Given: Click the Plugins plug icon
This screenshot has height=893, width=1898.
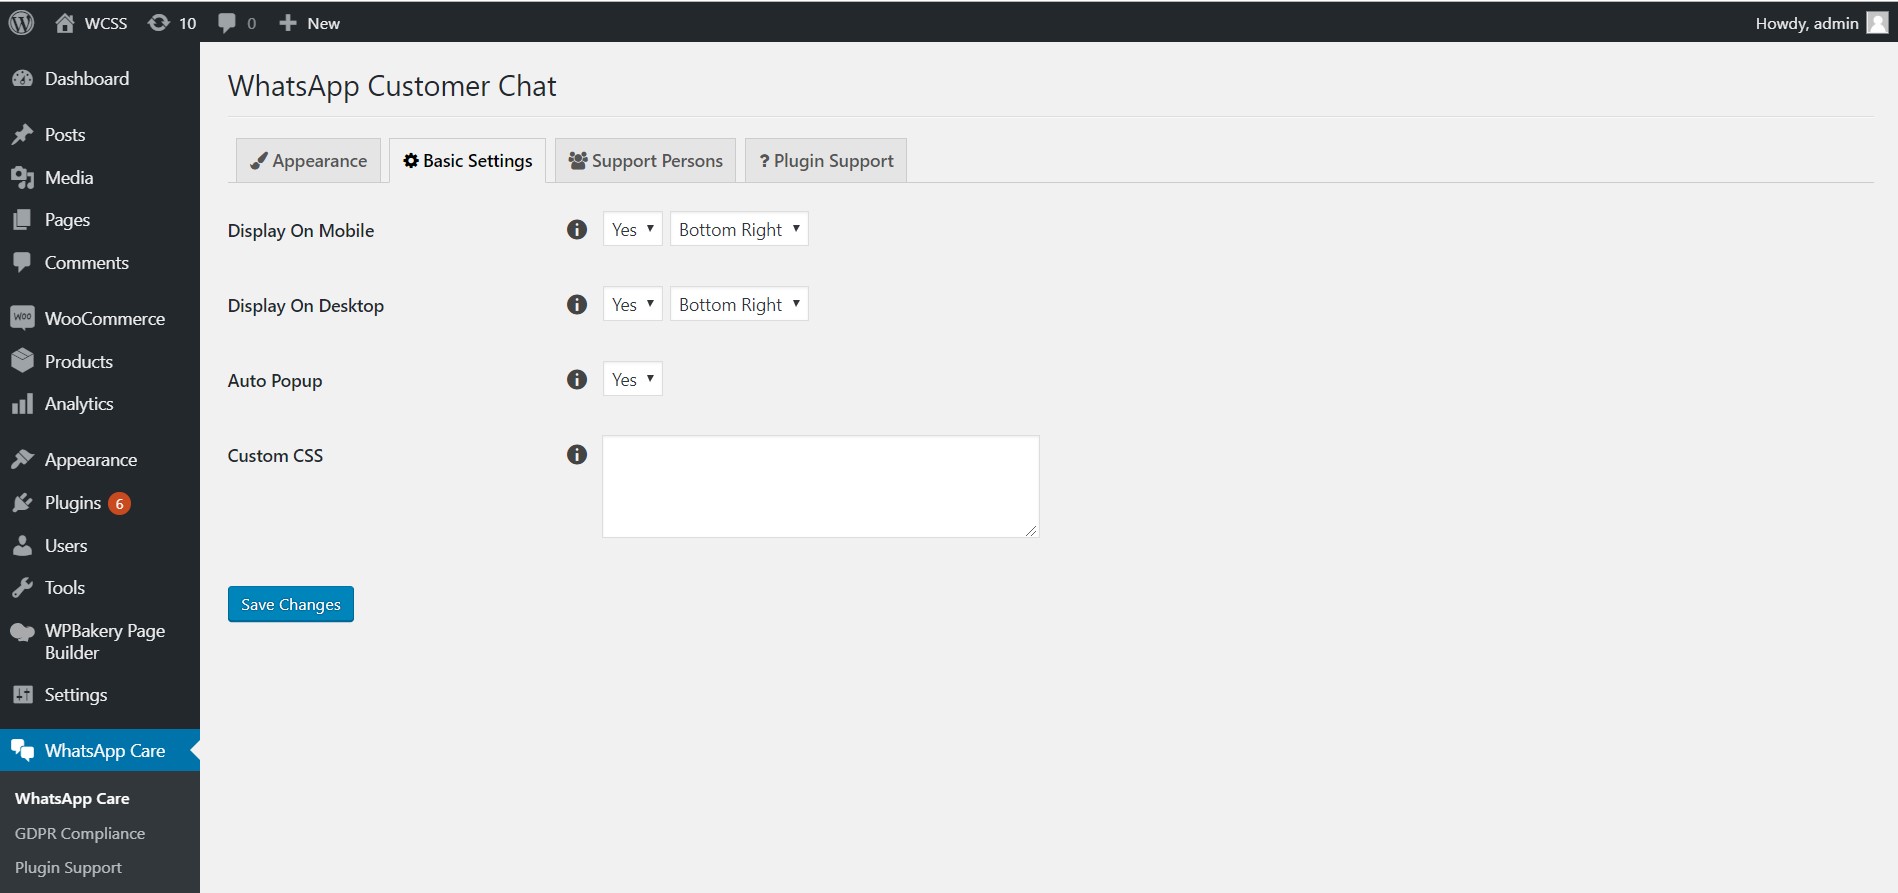Looking at the screenshot, I should tap(22, 503).
